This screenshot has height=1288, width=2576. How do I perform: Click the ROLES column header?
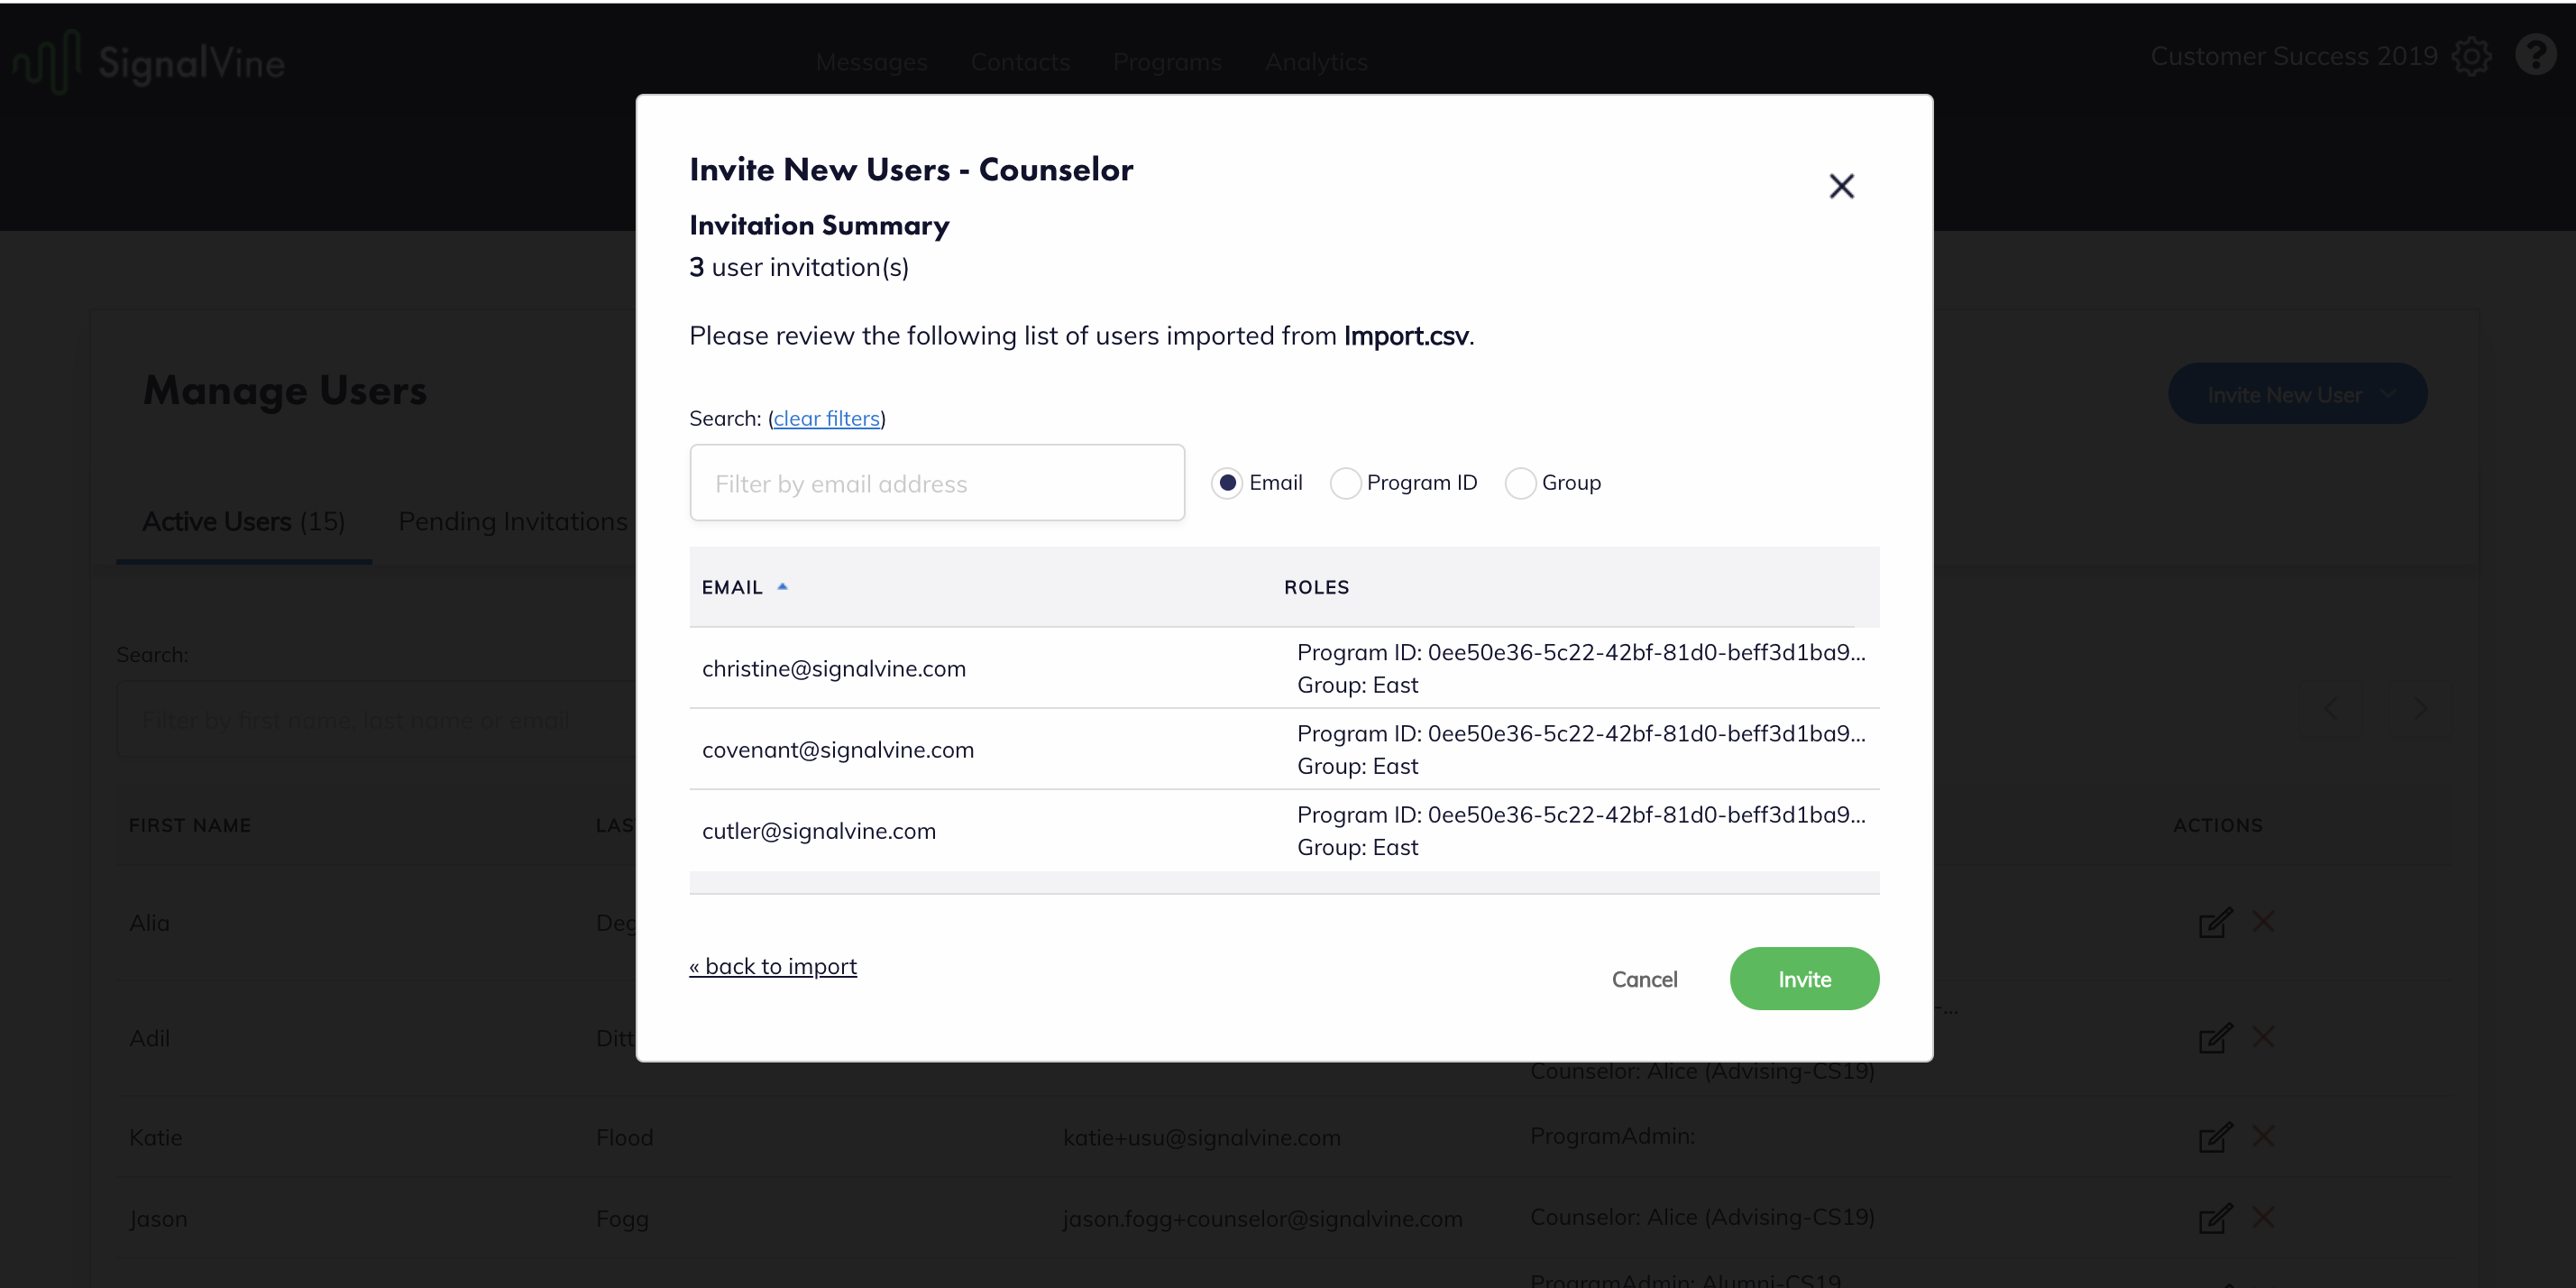[1316, 587]
